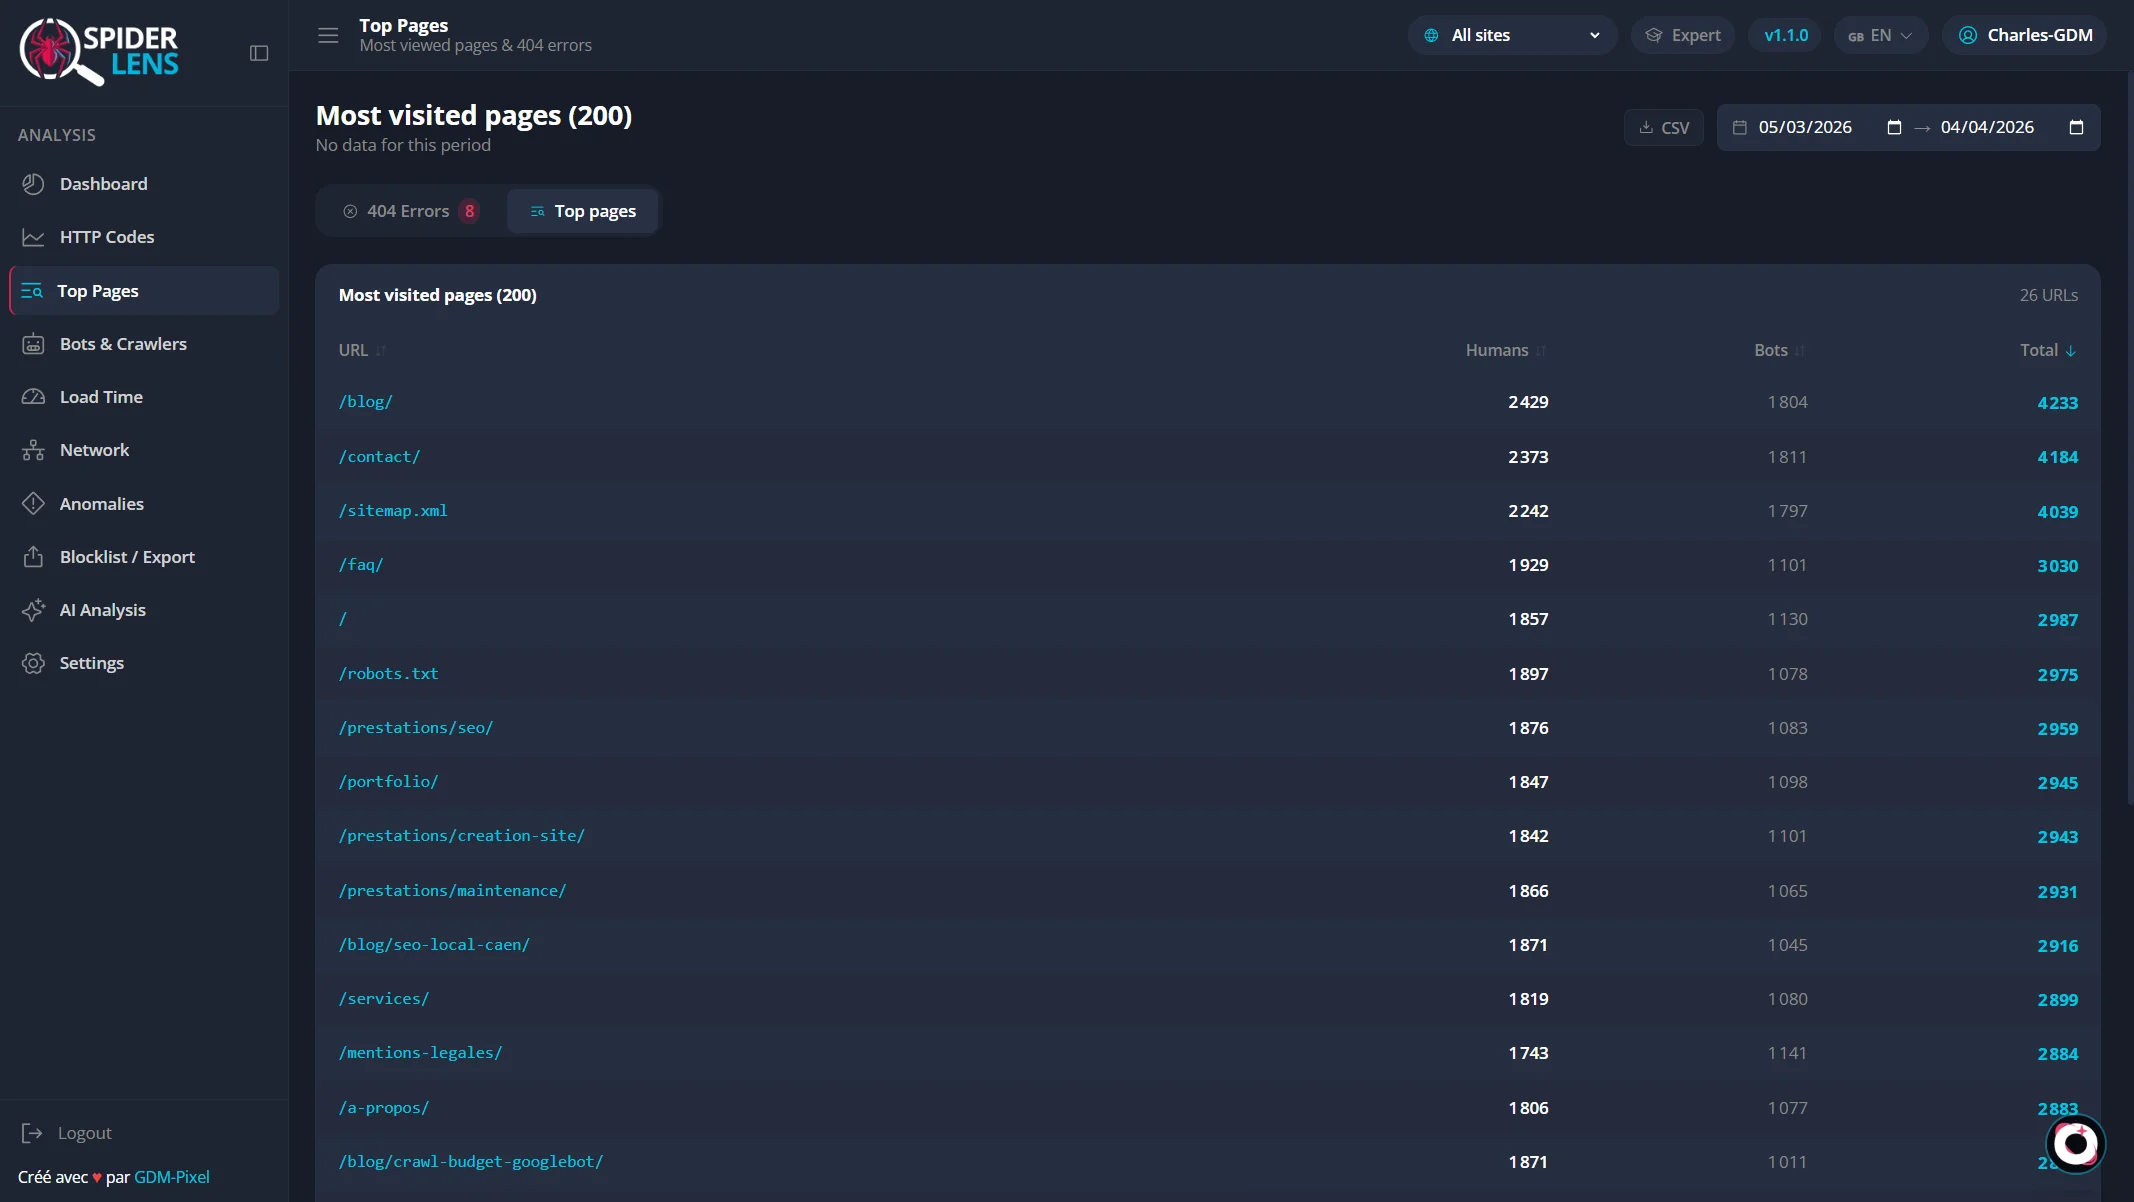Open Bots & Crawlers page
Screen dimensions: 2134x1202
(x=123, y=344)
